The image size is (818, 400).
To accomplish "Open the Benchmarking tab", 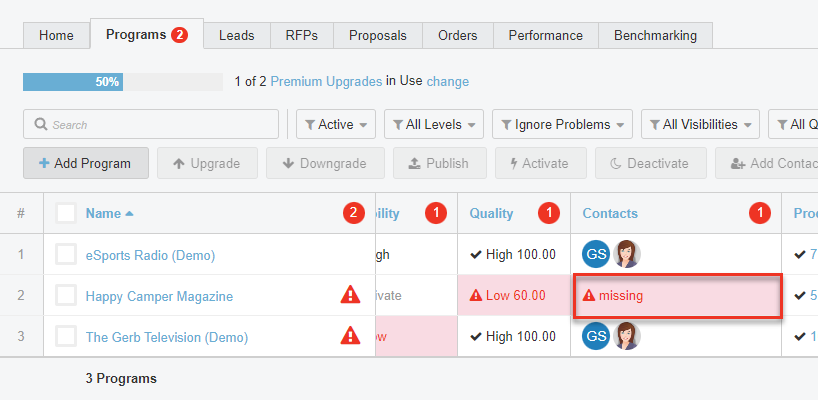I will 655,35.
